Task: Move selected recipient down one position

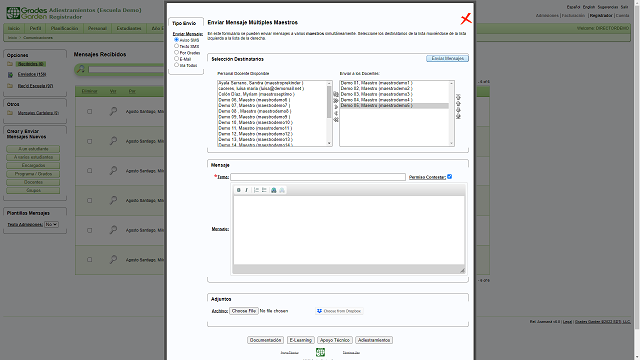Action: [x=458, y=110]
